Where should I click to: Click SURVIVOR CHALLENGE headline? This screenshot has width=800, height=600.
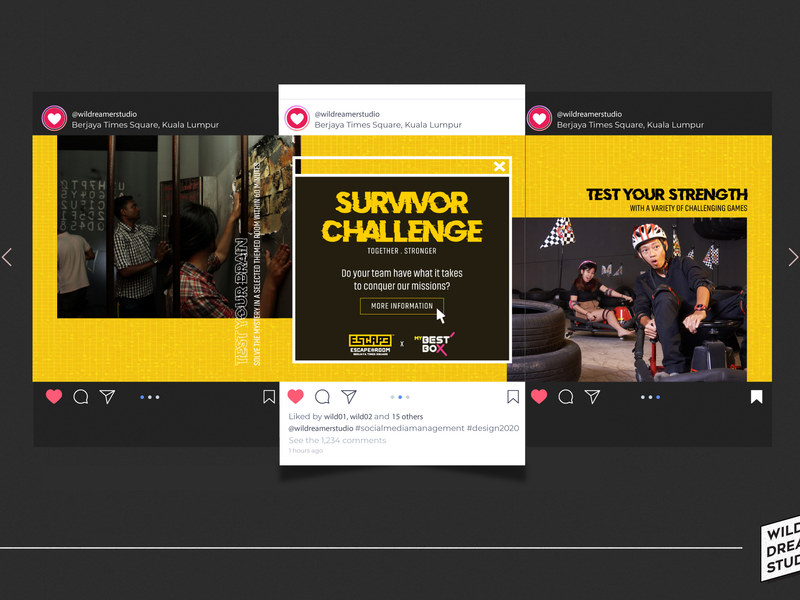[x=402, y=217]
